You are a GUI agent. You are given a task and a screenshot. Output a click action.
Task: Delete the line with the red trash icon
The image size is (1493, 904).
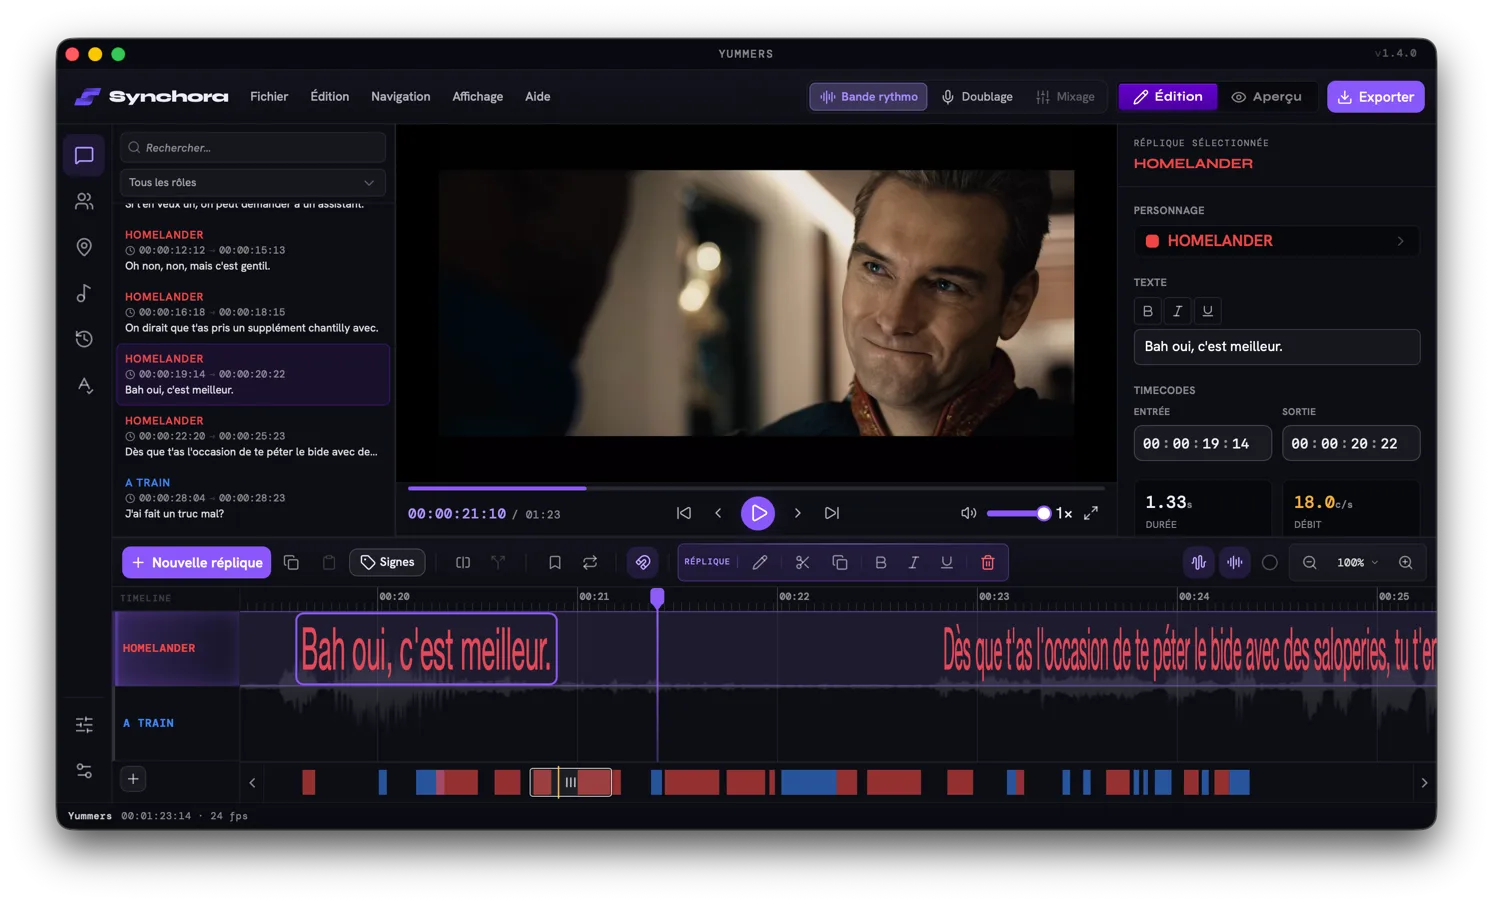(x=988, y=563)
